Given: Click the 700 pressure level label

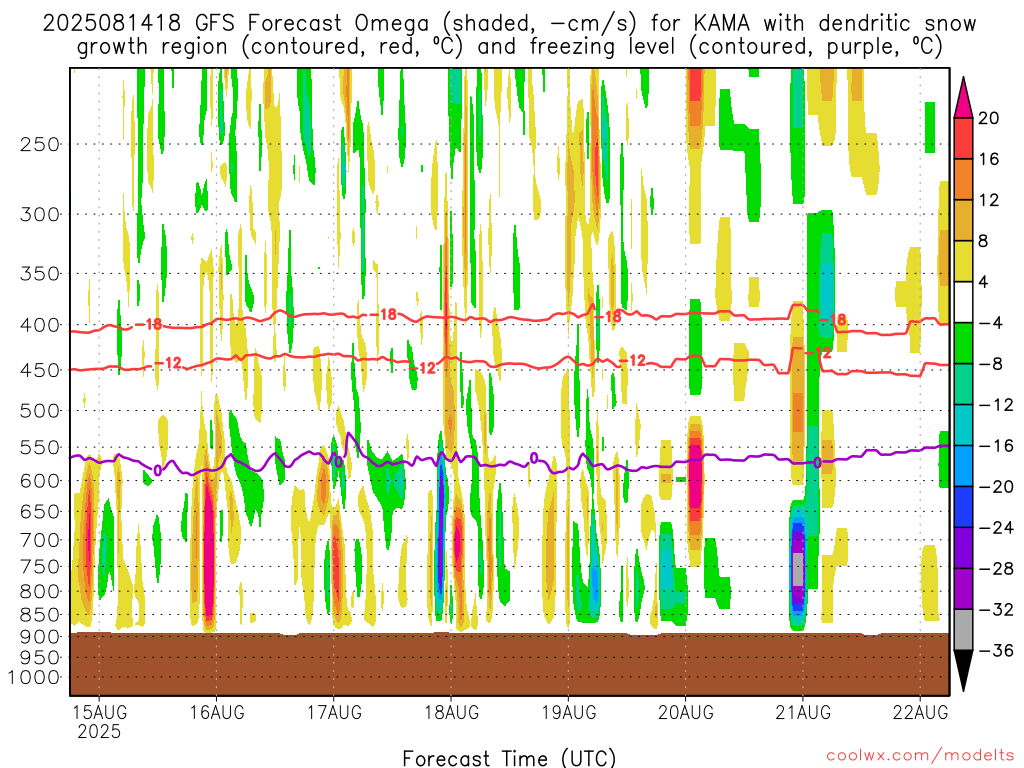Looking at the screenshot, I should pos(40,540).
